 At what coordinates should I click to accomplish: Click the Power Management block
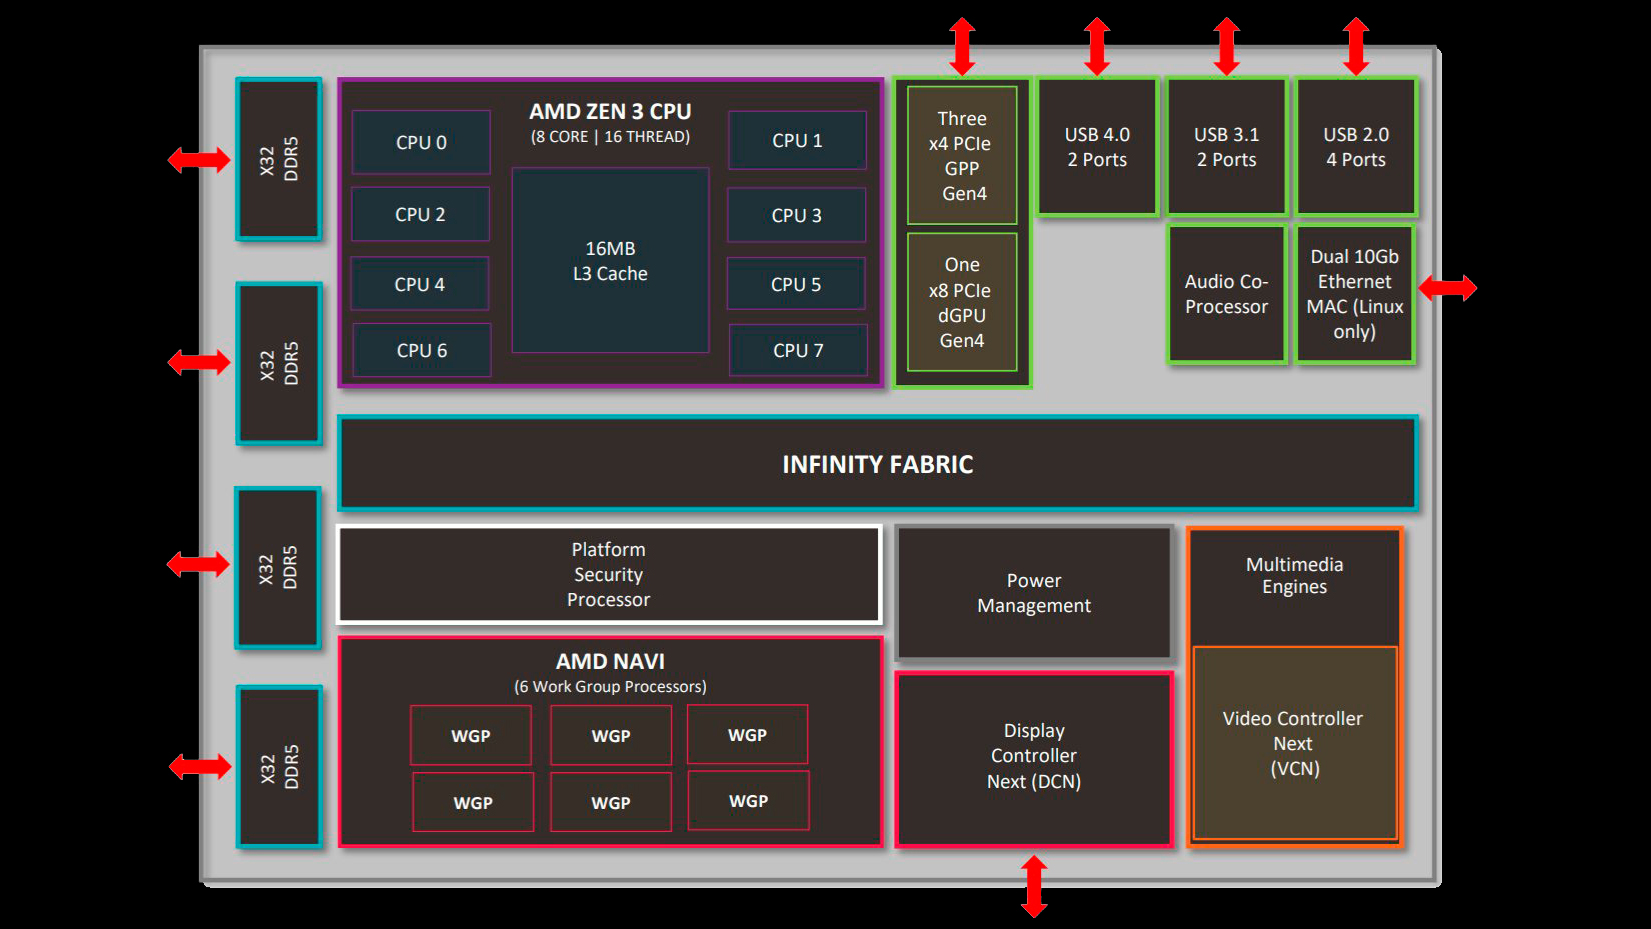point(1034,593)
